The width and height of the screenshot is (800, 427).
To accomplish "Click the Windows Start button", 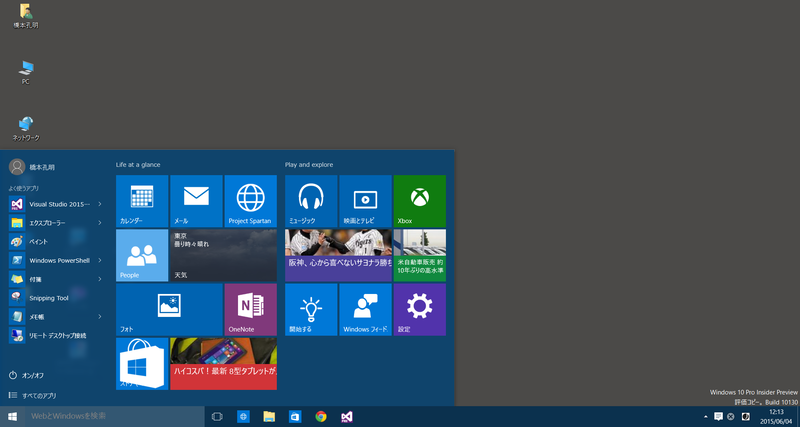I will 12,417.
